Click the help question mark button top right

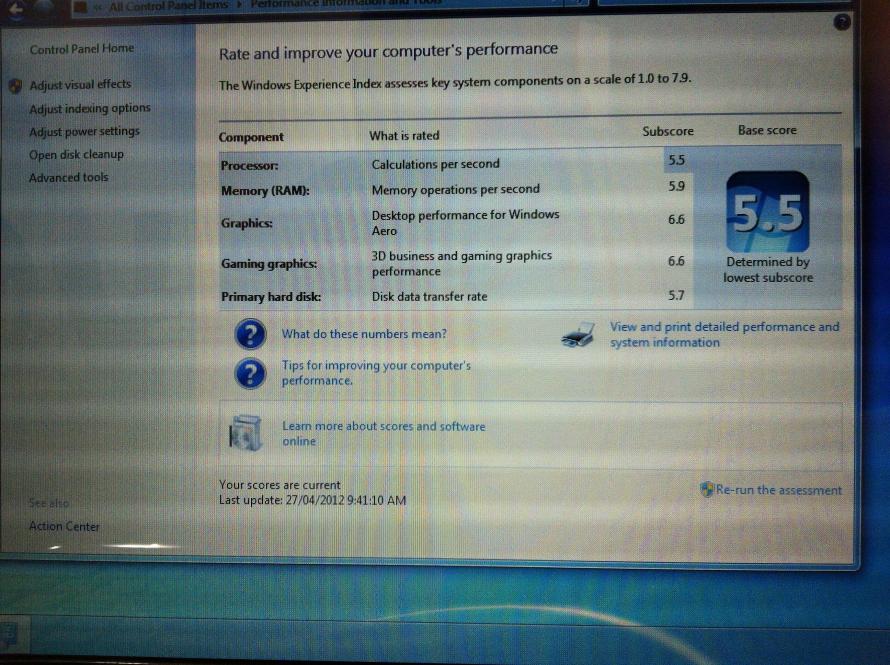coord(842,22)
